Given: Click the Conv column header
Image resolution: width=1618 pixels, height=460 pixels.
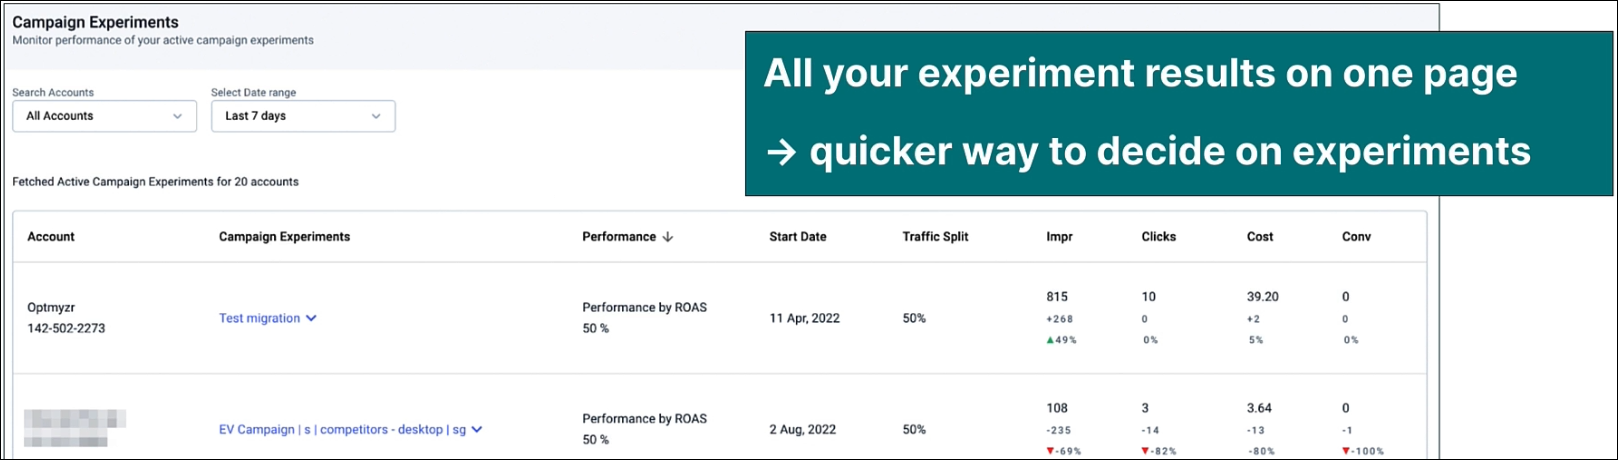Looking at the screenshot, I should pos(1356,237).
